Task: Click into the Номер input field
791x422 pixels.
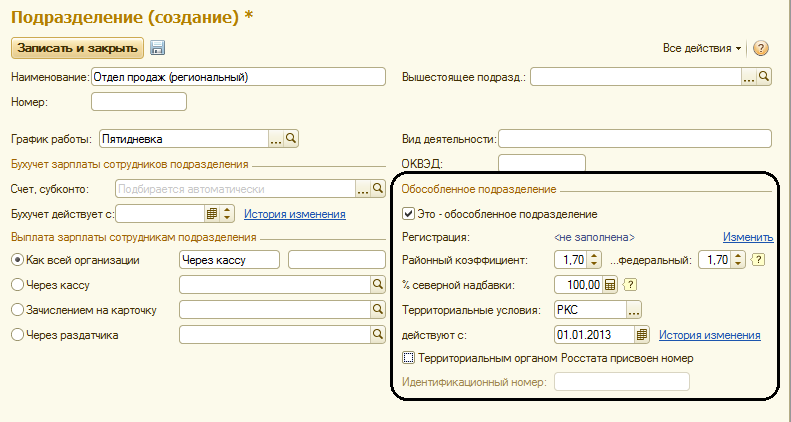Action: tap(139, 101)
